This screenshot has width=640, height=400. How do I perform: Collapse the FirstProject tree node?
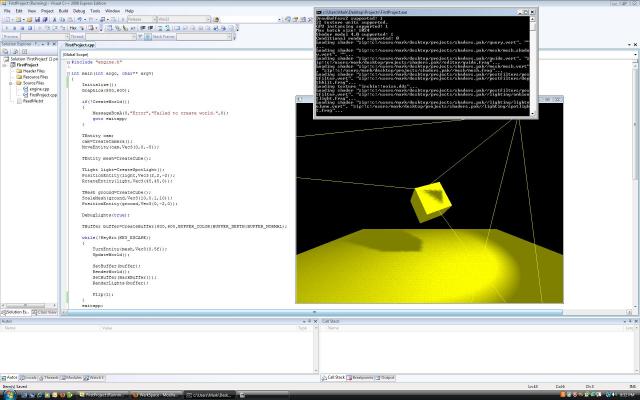(x=8, y=64)
